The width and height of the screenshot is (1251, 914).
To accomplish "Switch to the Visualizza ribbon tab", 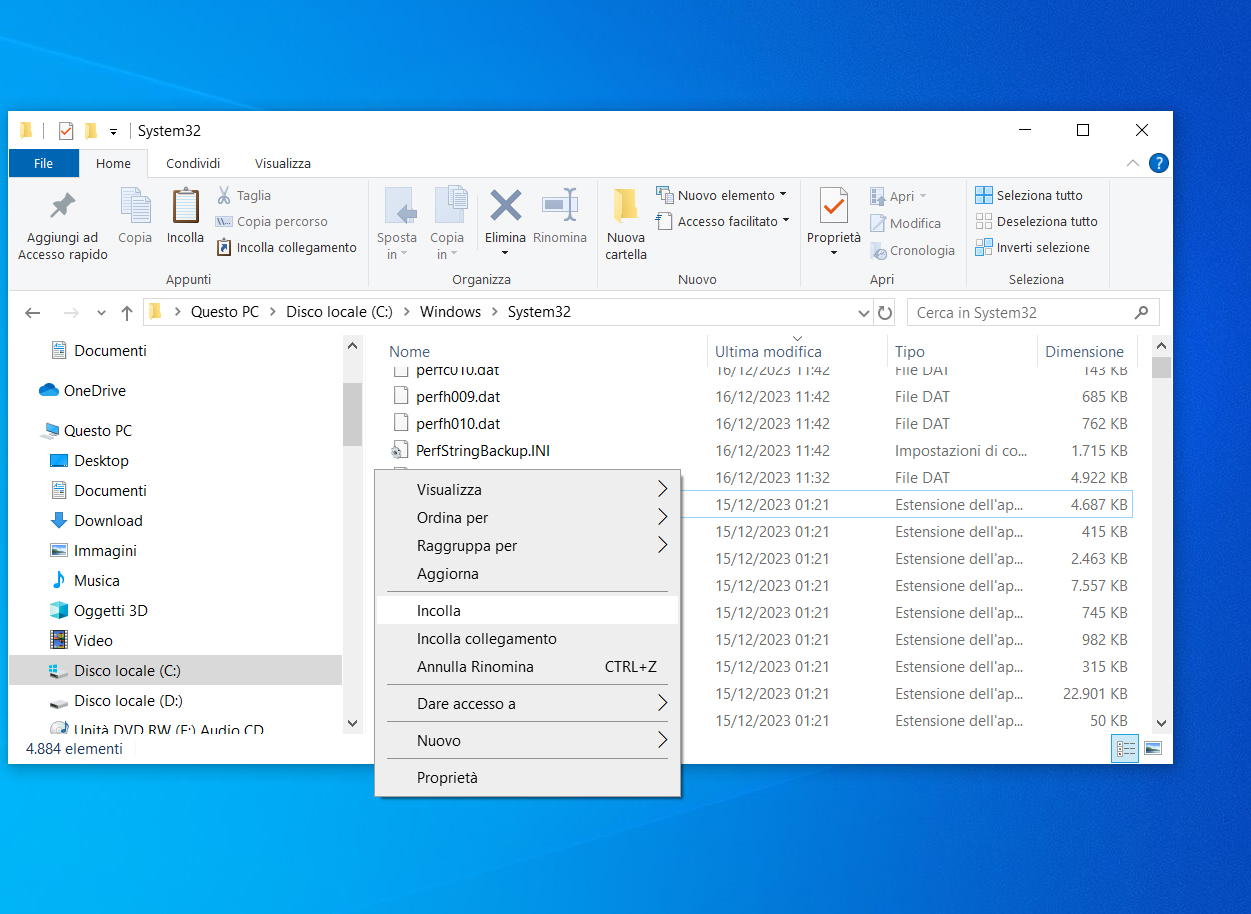I will (x=282, y=163).
